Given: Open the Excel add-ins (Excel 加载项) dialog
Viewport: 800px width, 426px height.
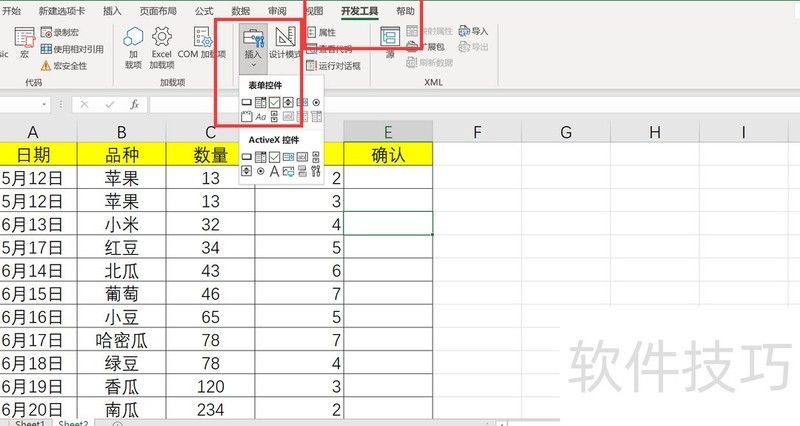Looking at the screenshot, I should (x=161, y=47).
